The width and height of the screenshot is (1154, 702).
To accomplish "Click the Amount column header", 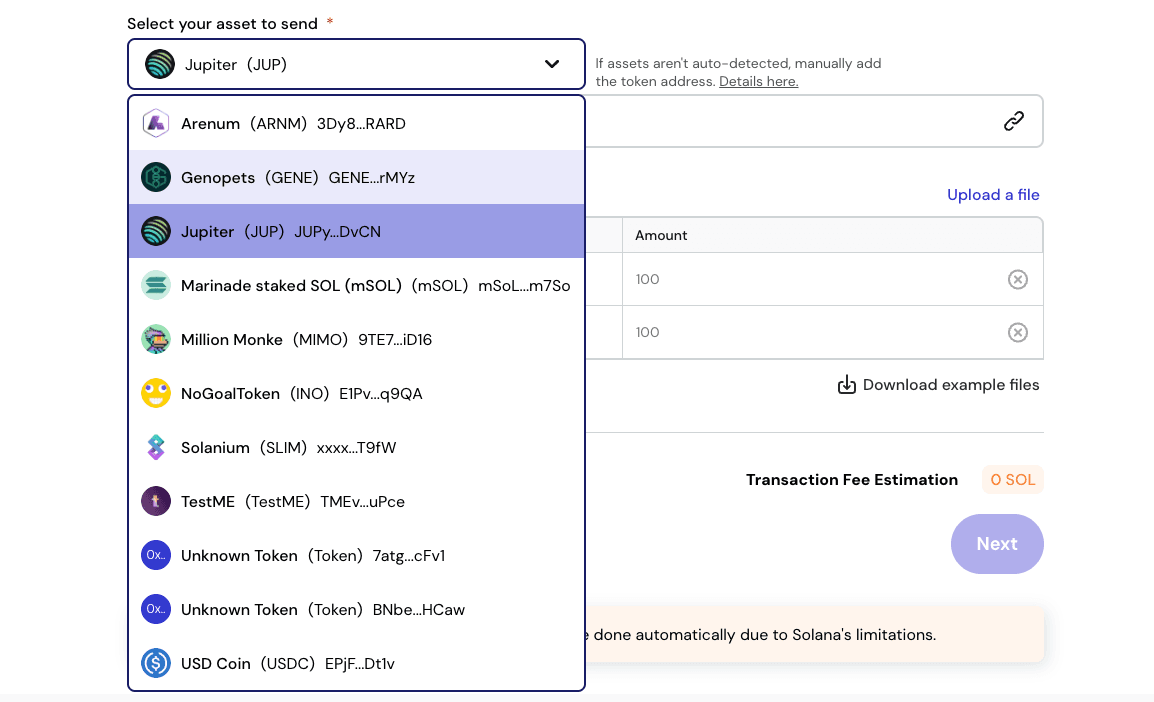I will pyautogui.click(x=832, y=235).
